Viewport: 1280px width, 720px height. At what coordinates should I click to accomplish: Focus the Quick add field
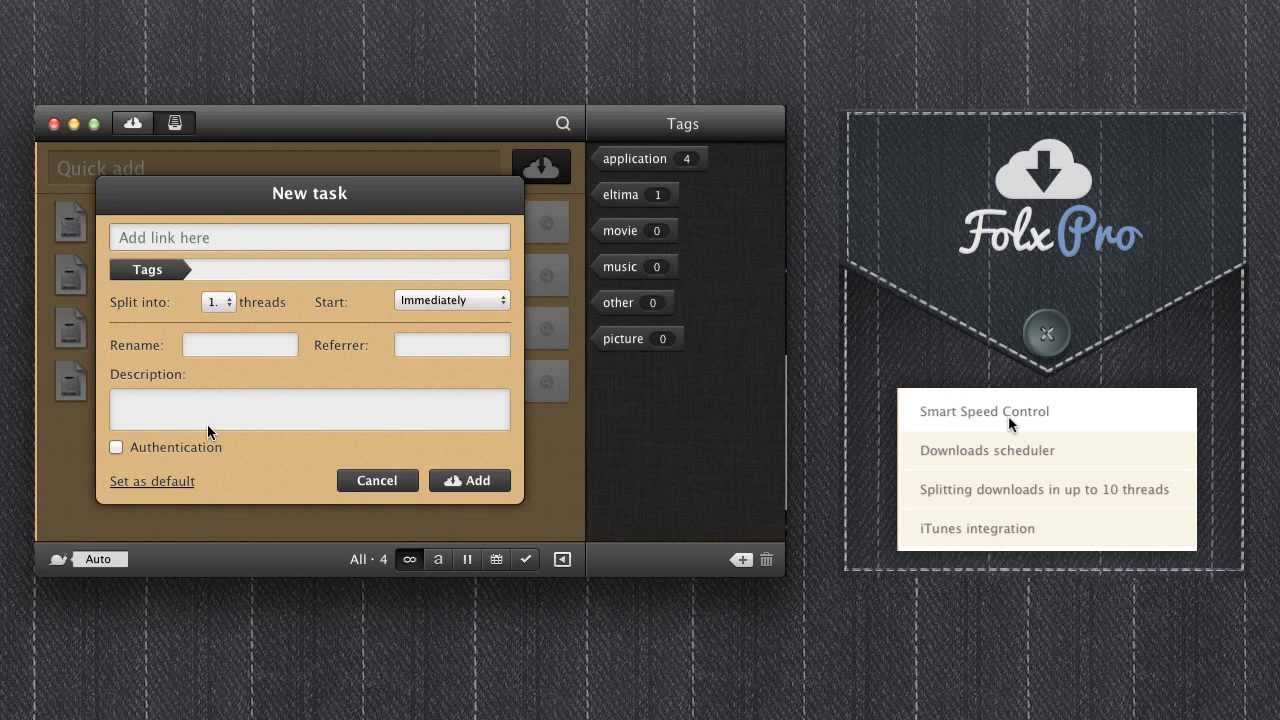coord(273,167)
